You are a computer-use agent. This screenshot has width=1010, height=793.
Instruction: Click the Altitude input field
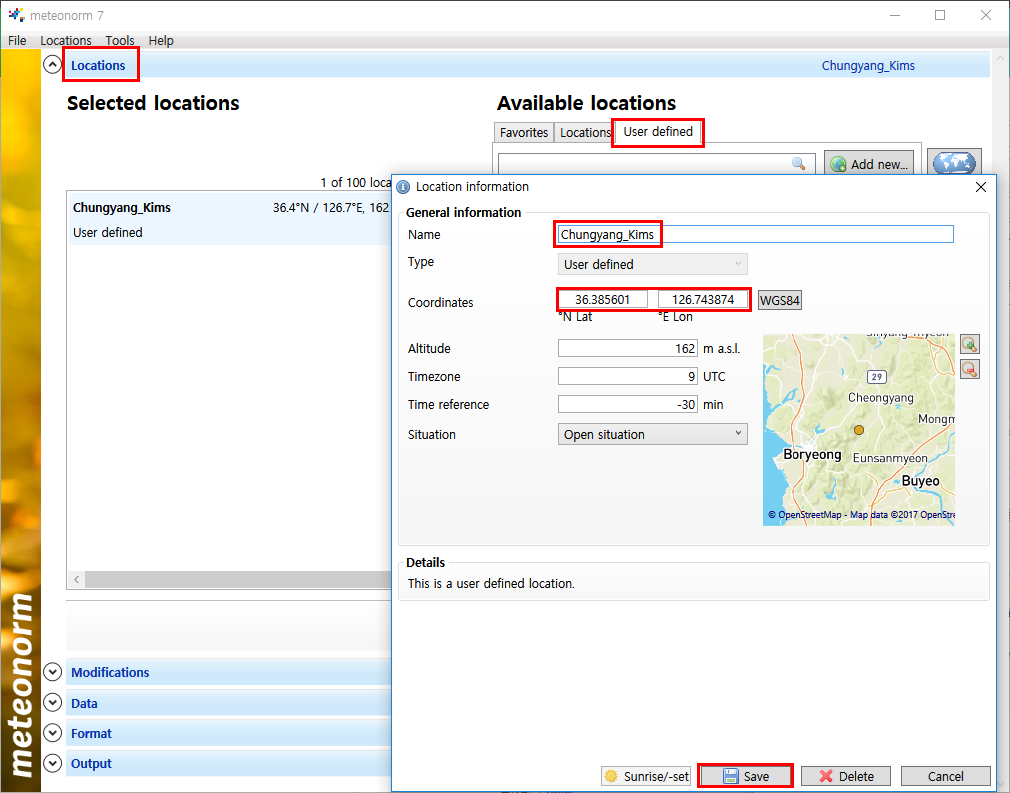coord(628,349)
